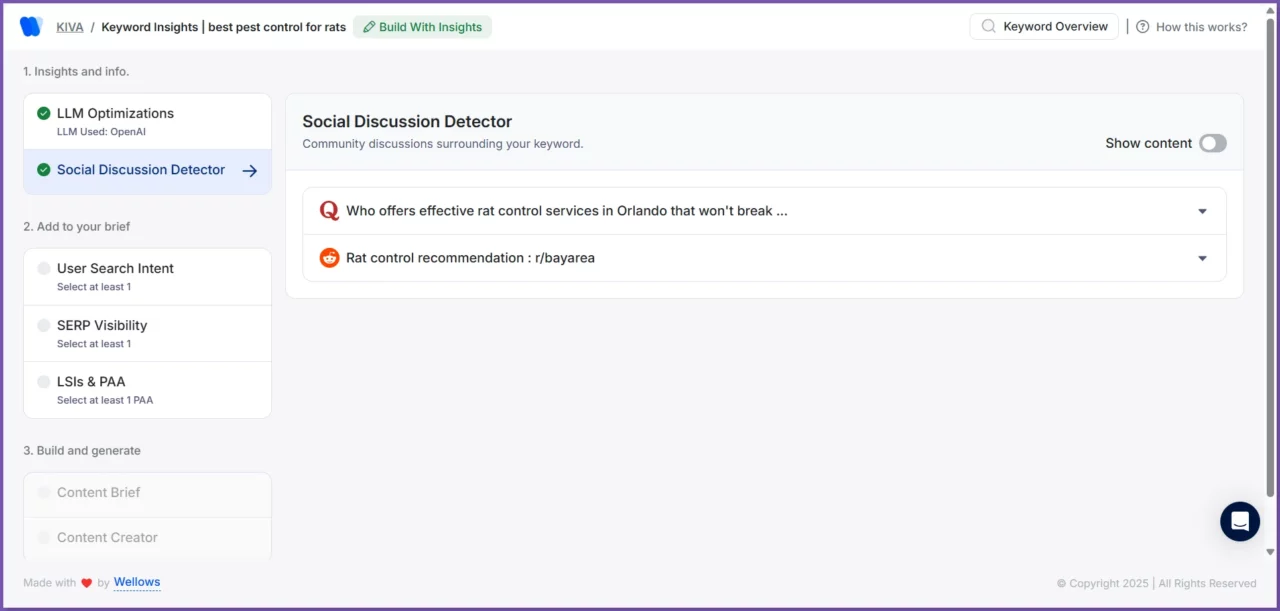Open the 'How this works?' help icon

[x=1143, y=26]
